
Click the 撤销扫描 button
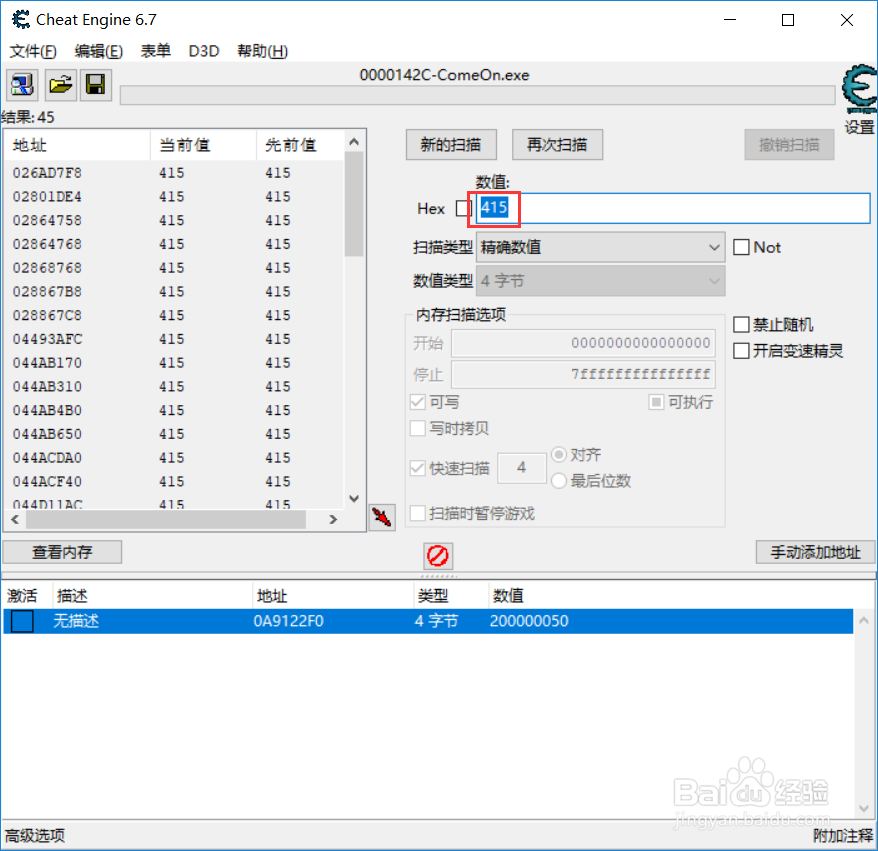point(790,145)
